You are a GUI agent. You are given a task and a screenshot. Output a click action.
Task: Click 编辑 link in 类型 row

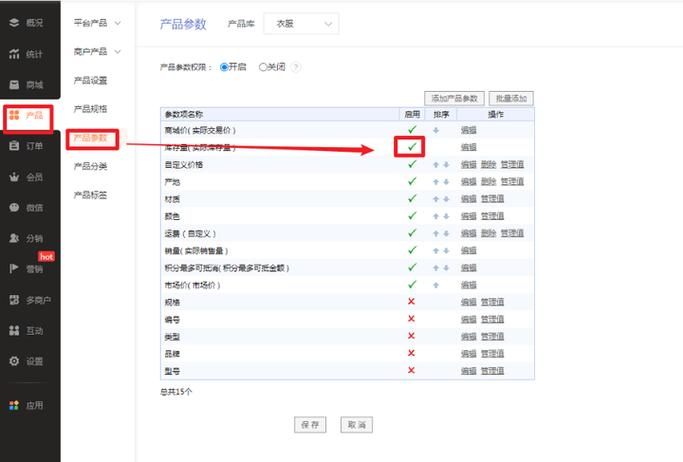pyautogui.click(x=469, y=337)
